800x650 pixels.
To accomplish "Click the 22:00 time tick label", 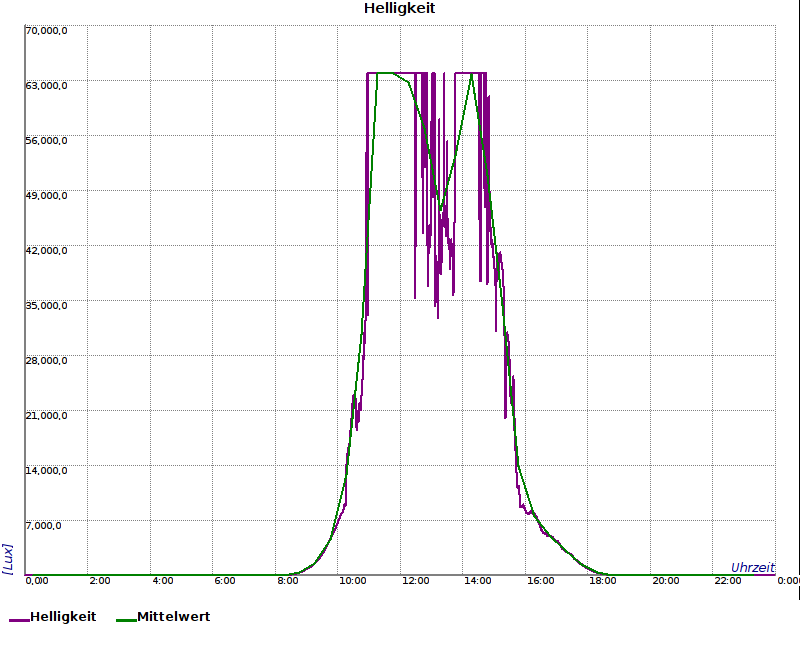I will tap(728, 581).
